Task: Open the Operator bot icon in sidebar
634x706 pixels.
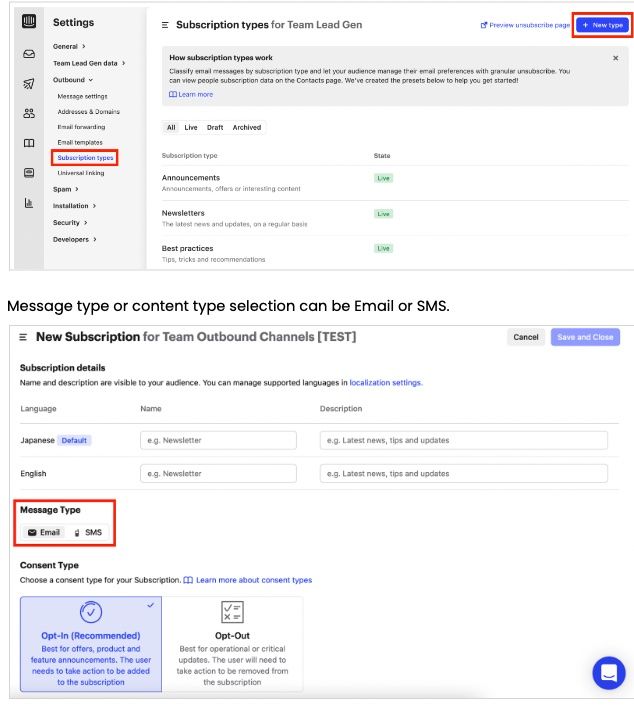Action: pyautogui.click(x=29, y=173)
